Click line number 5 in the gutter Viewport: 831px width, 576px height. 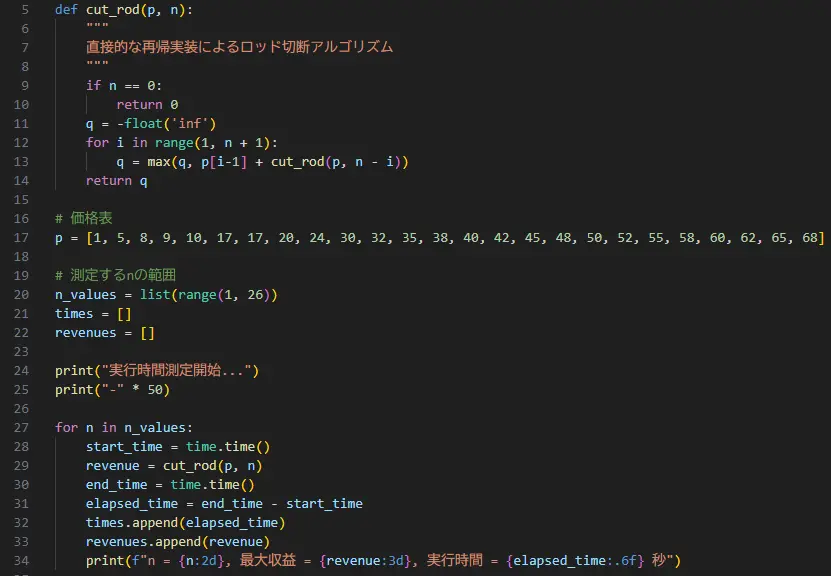point(25,9)
